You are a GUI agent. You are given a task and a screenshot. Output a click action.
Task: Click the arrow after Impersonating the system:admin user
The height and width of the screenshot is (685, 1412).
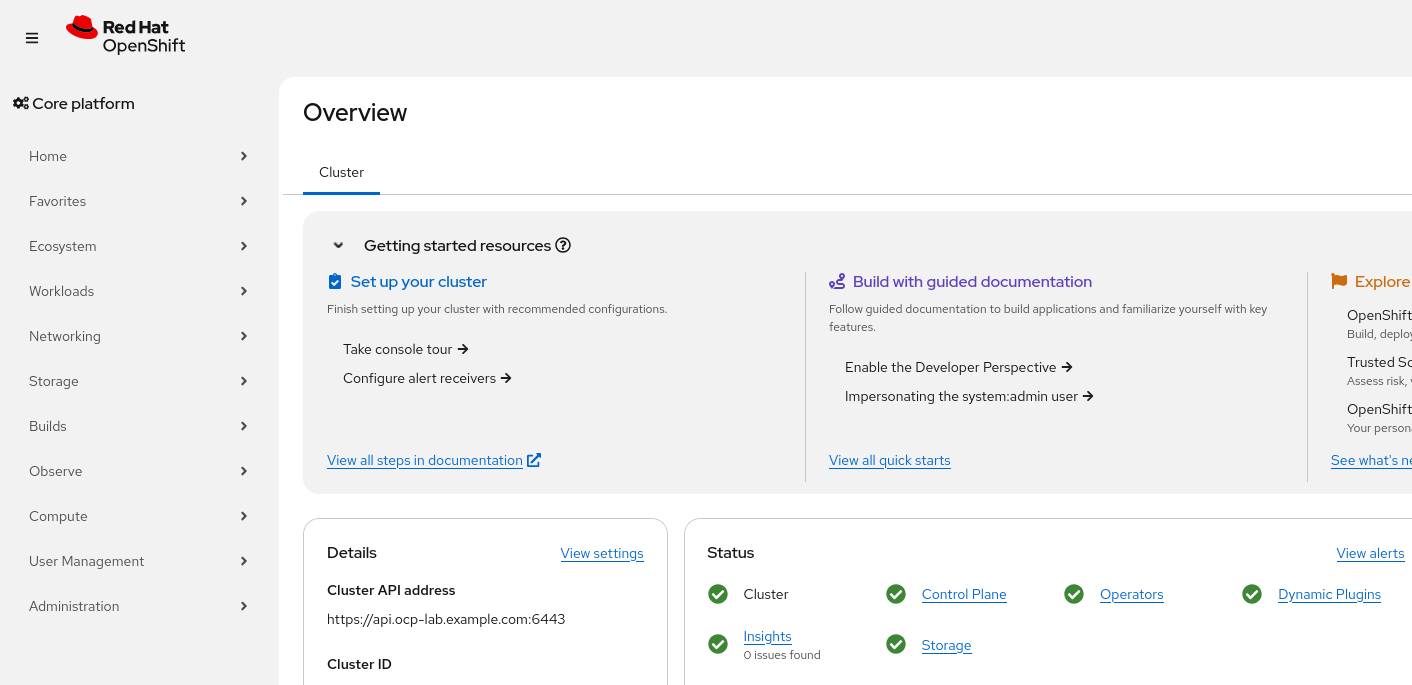pos(1088,396)
